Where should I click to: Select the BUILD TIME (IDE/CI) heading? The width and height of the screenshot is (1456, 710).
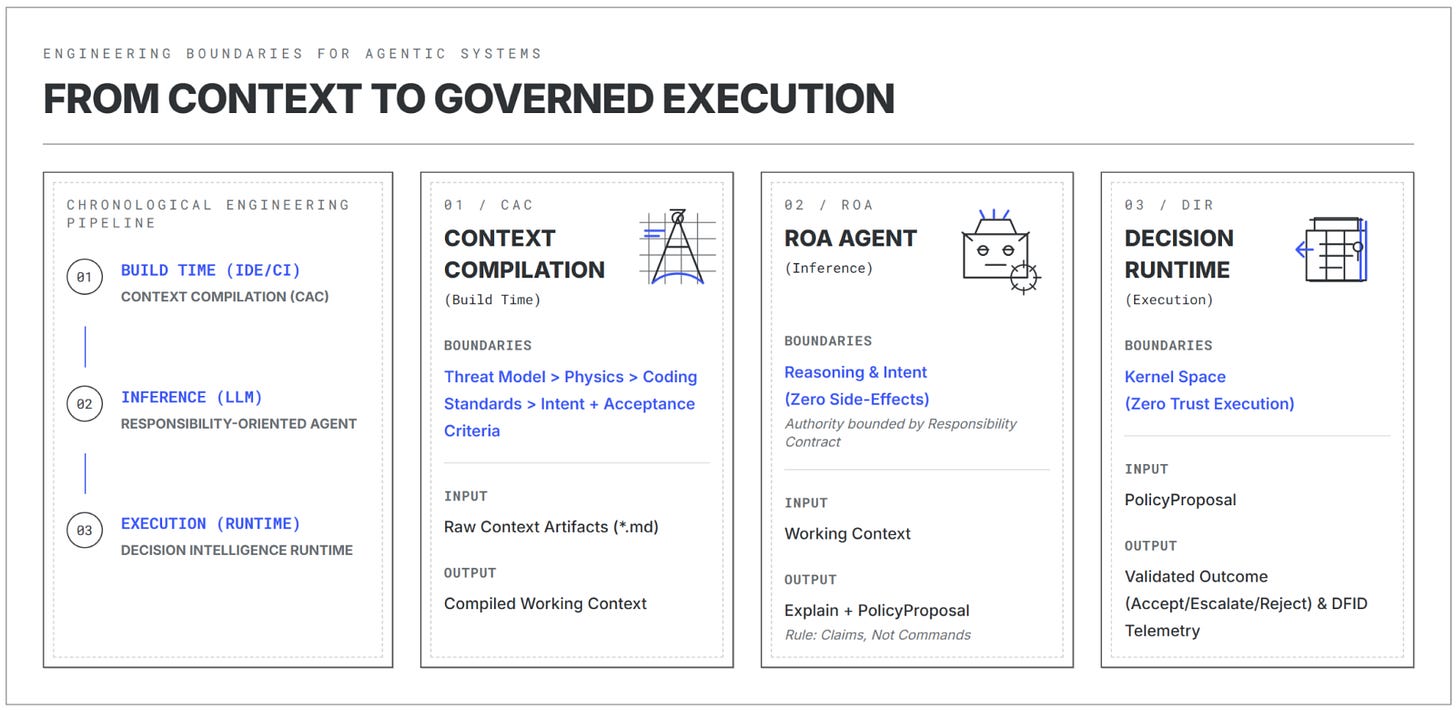[x=210, y=270]
